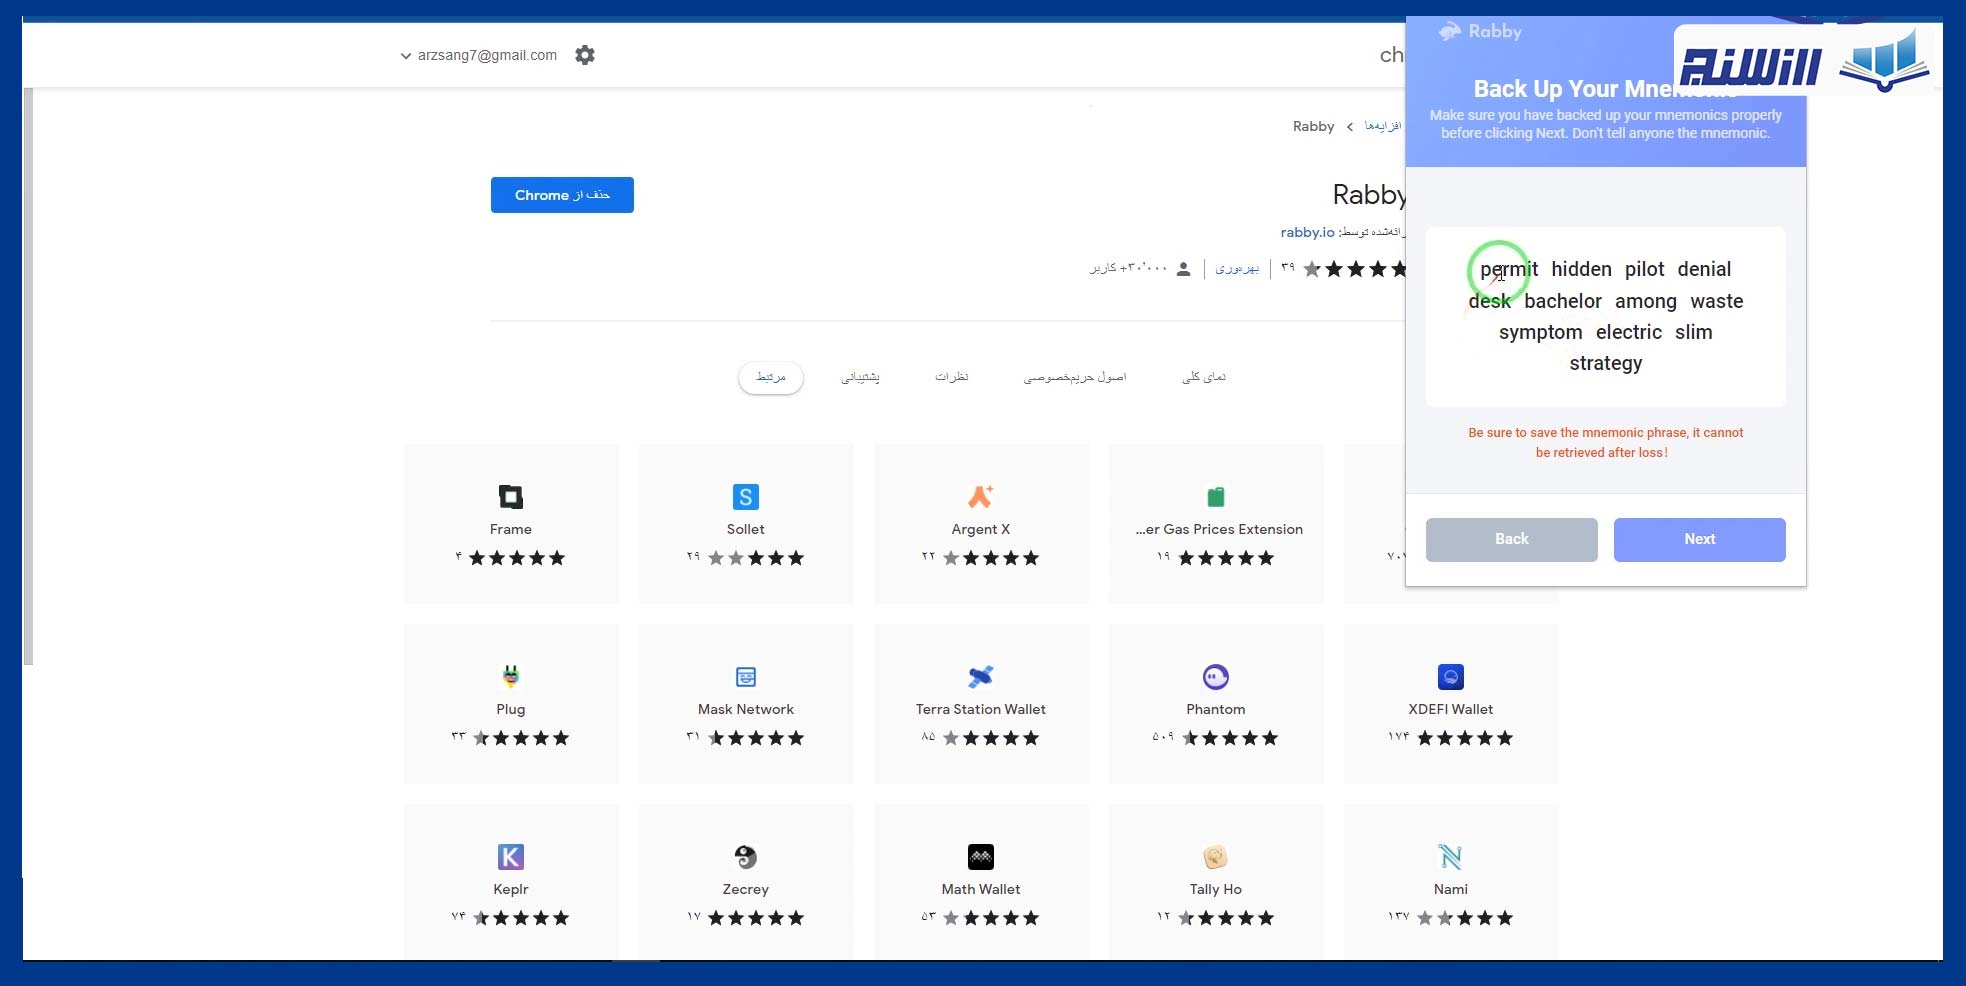Click the Plug extension icon
The image size is (1966, 986).
click(x=511, y=677)
